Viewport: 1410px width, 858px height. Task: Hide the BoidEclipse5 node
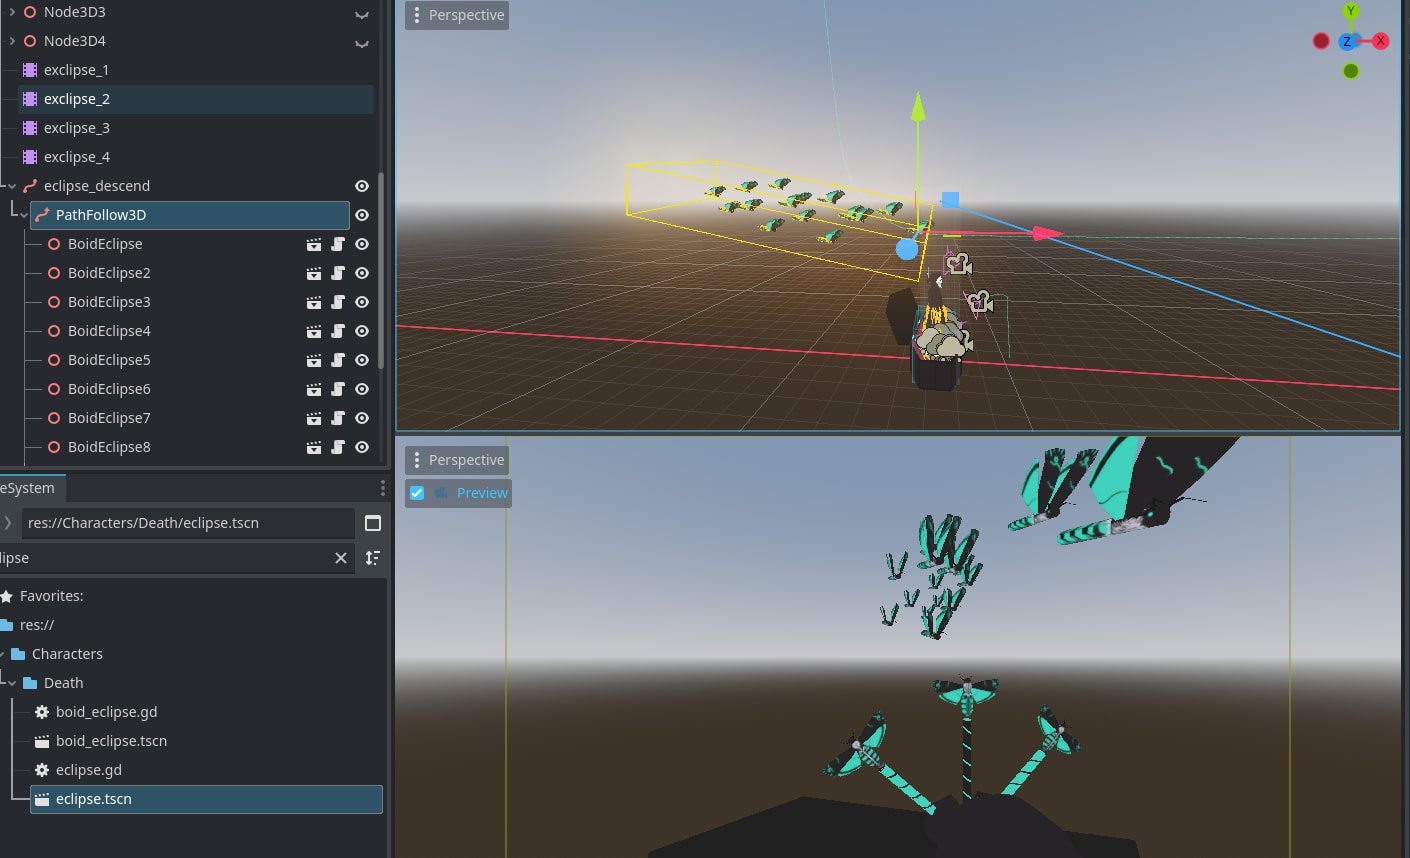pyautogui.click(x=362, y=360)
